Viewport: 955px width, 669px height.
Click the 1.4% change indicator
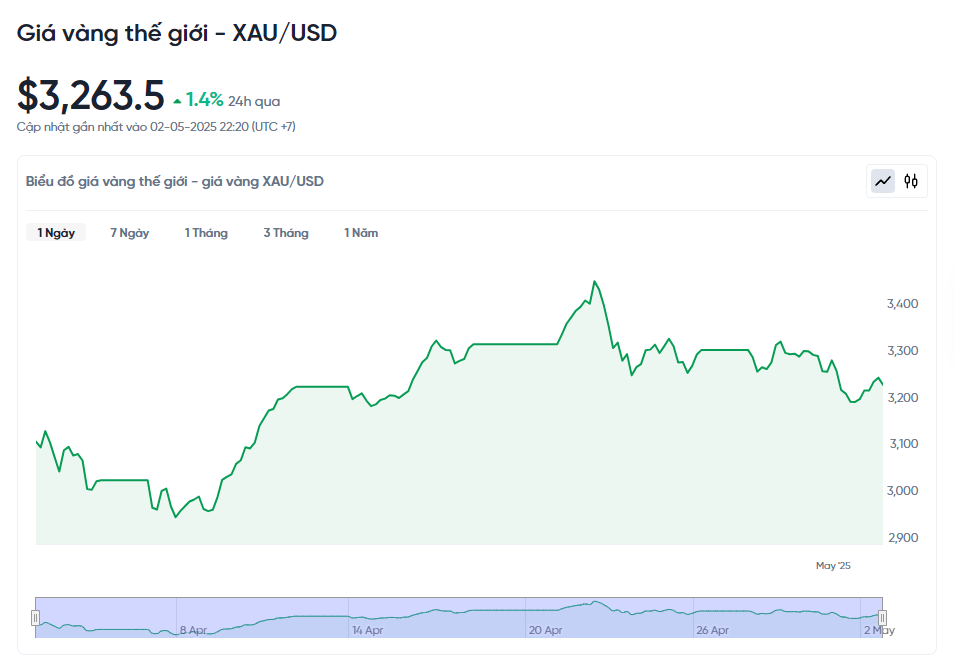click(204, 99)
